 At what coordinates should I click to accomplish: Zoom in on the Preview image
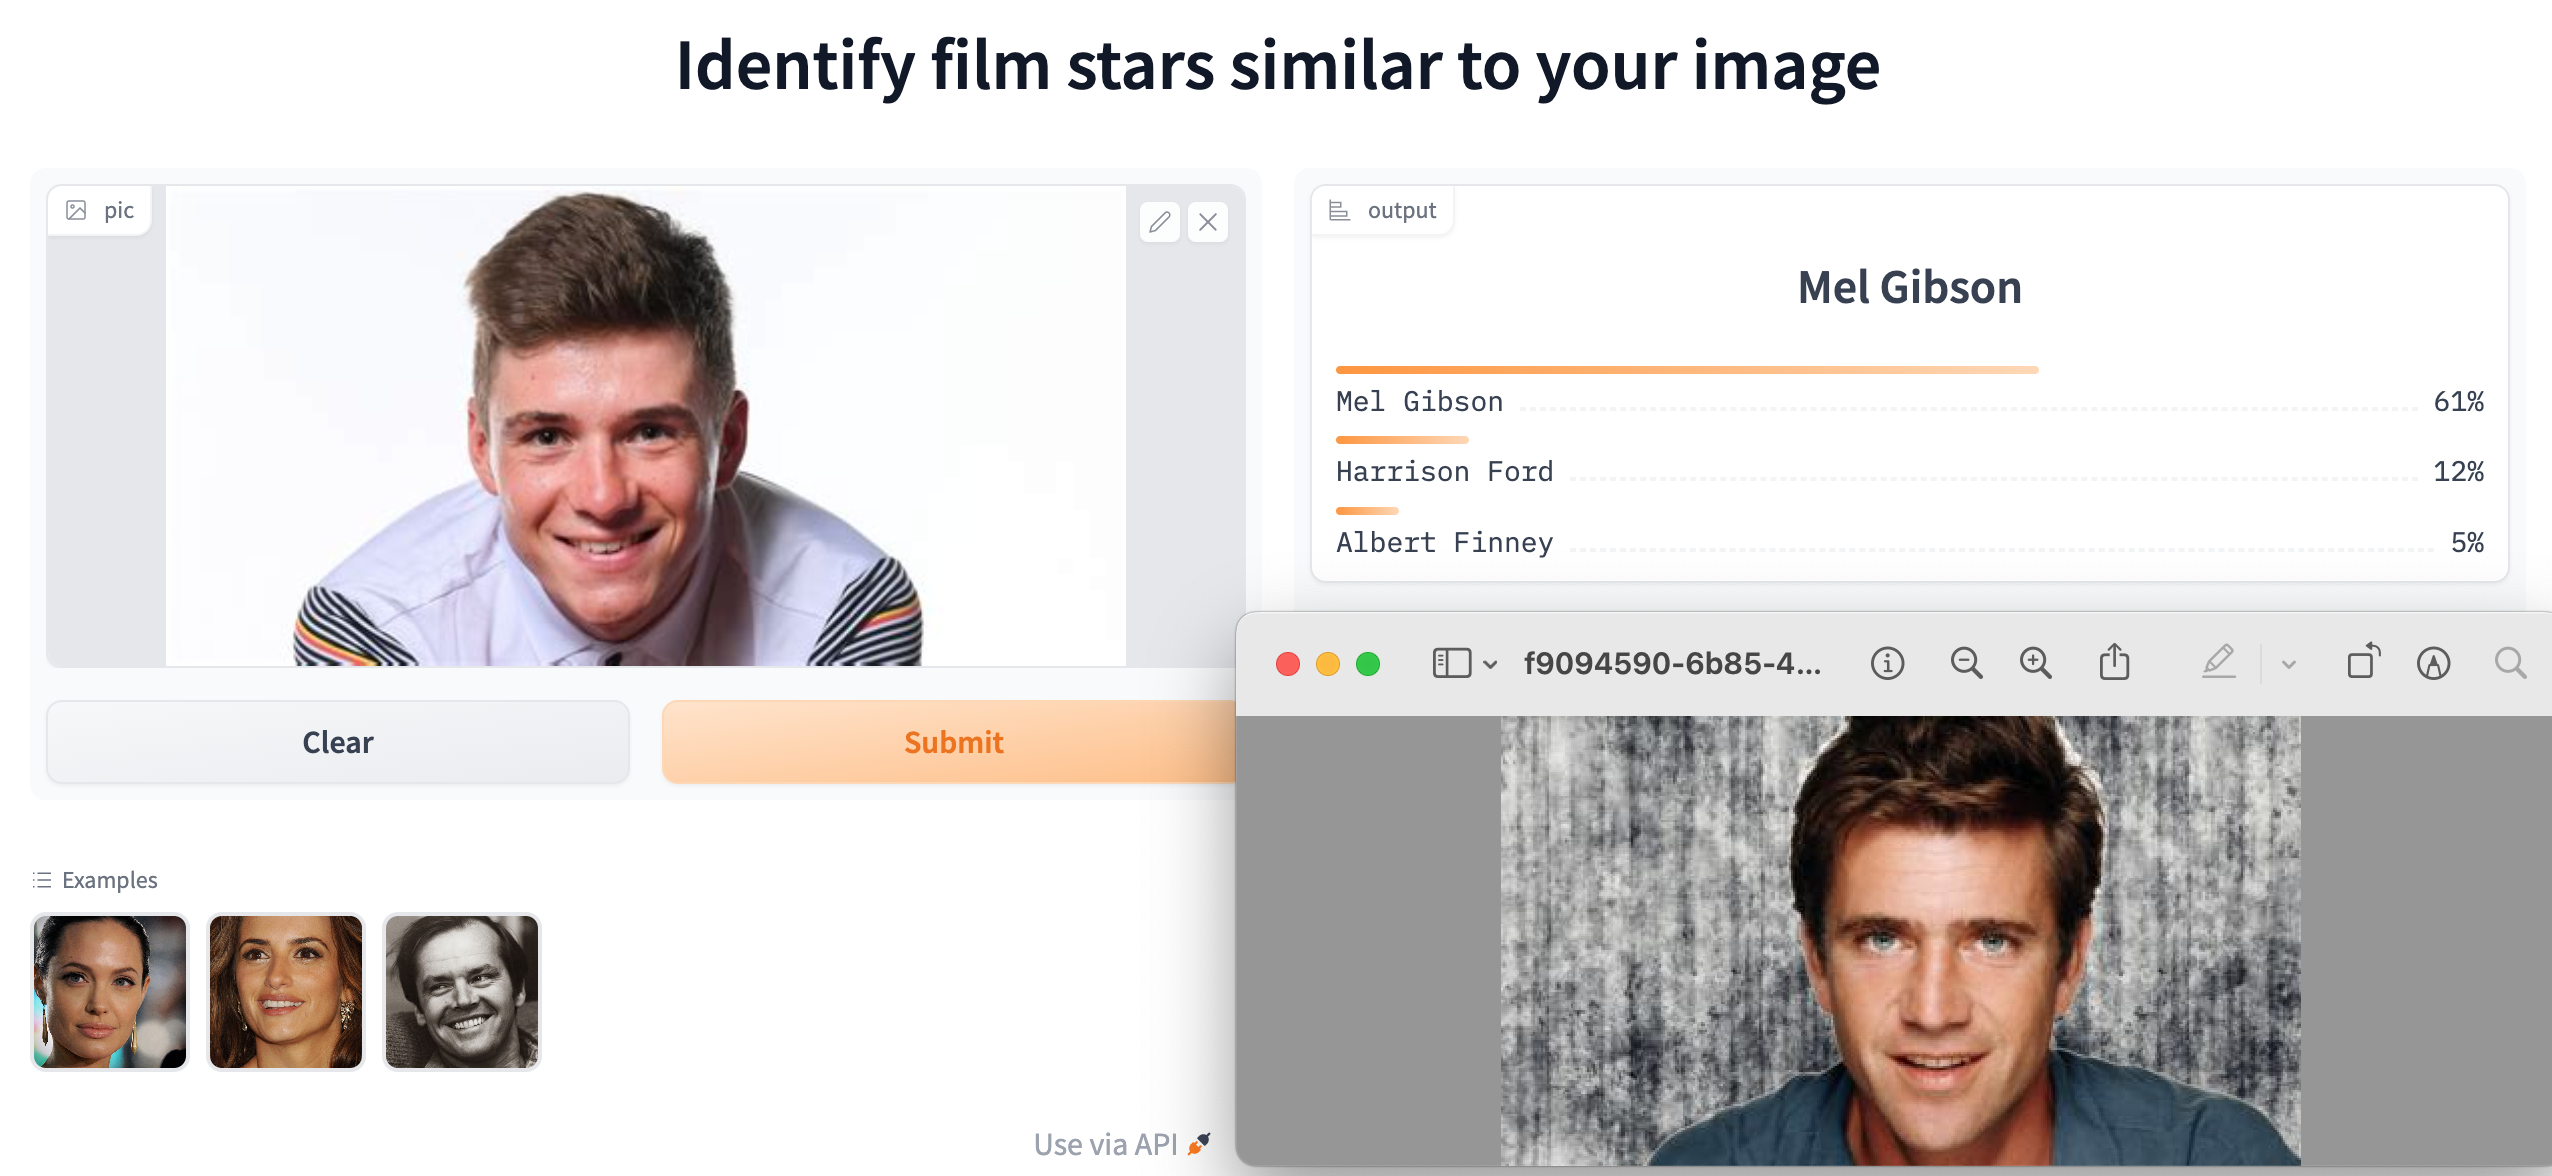click(2035, 663)
